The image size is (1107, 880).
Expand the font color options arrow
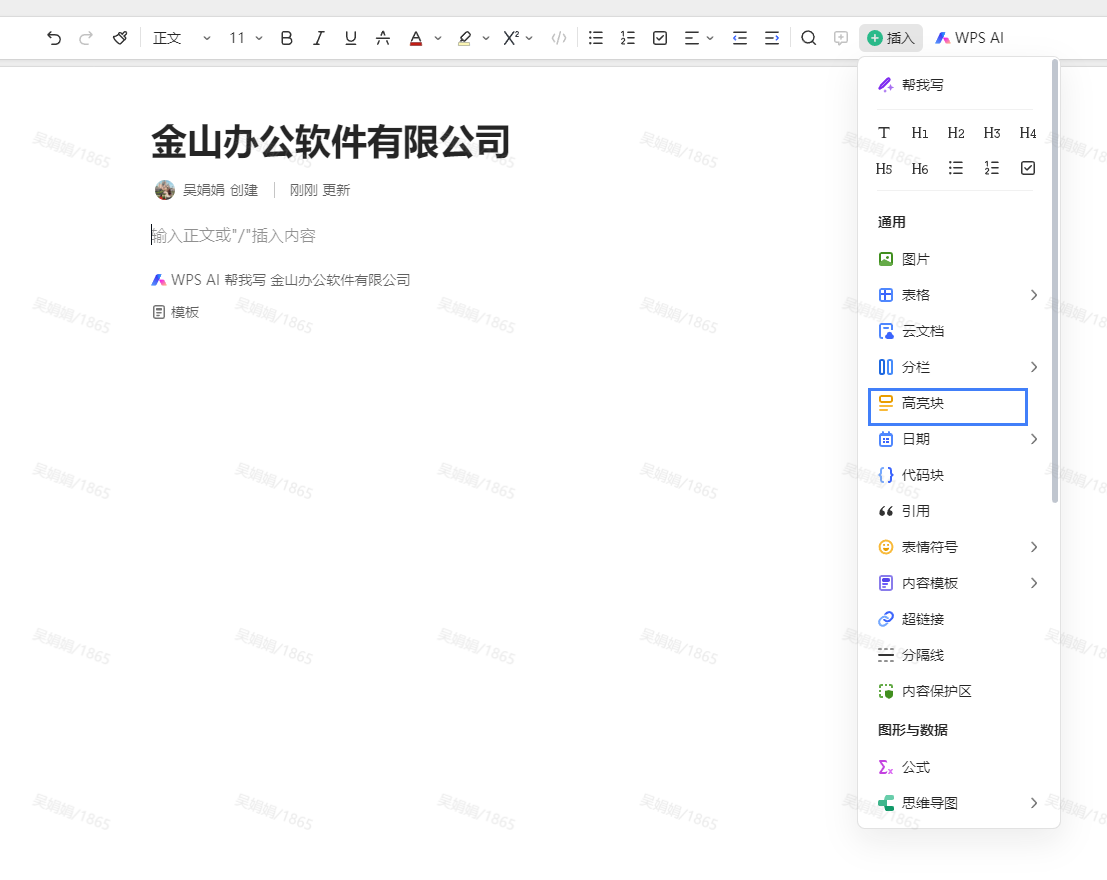tap(438, 38)
